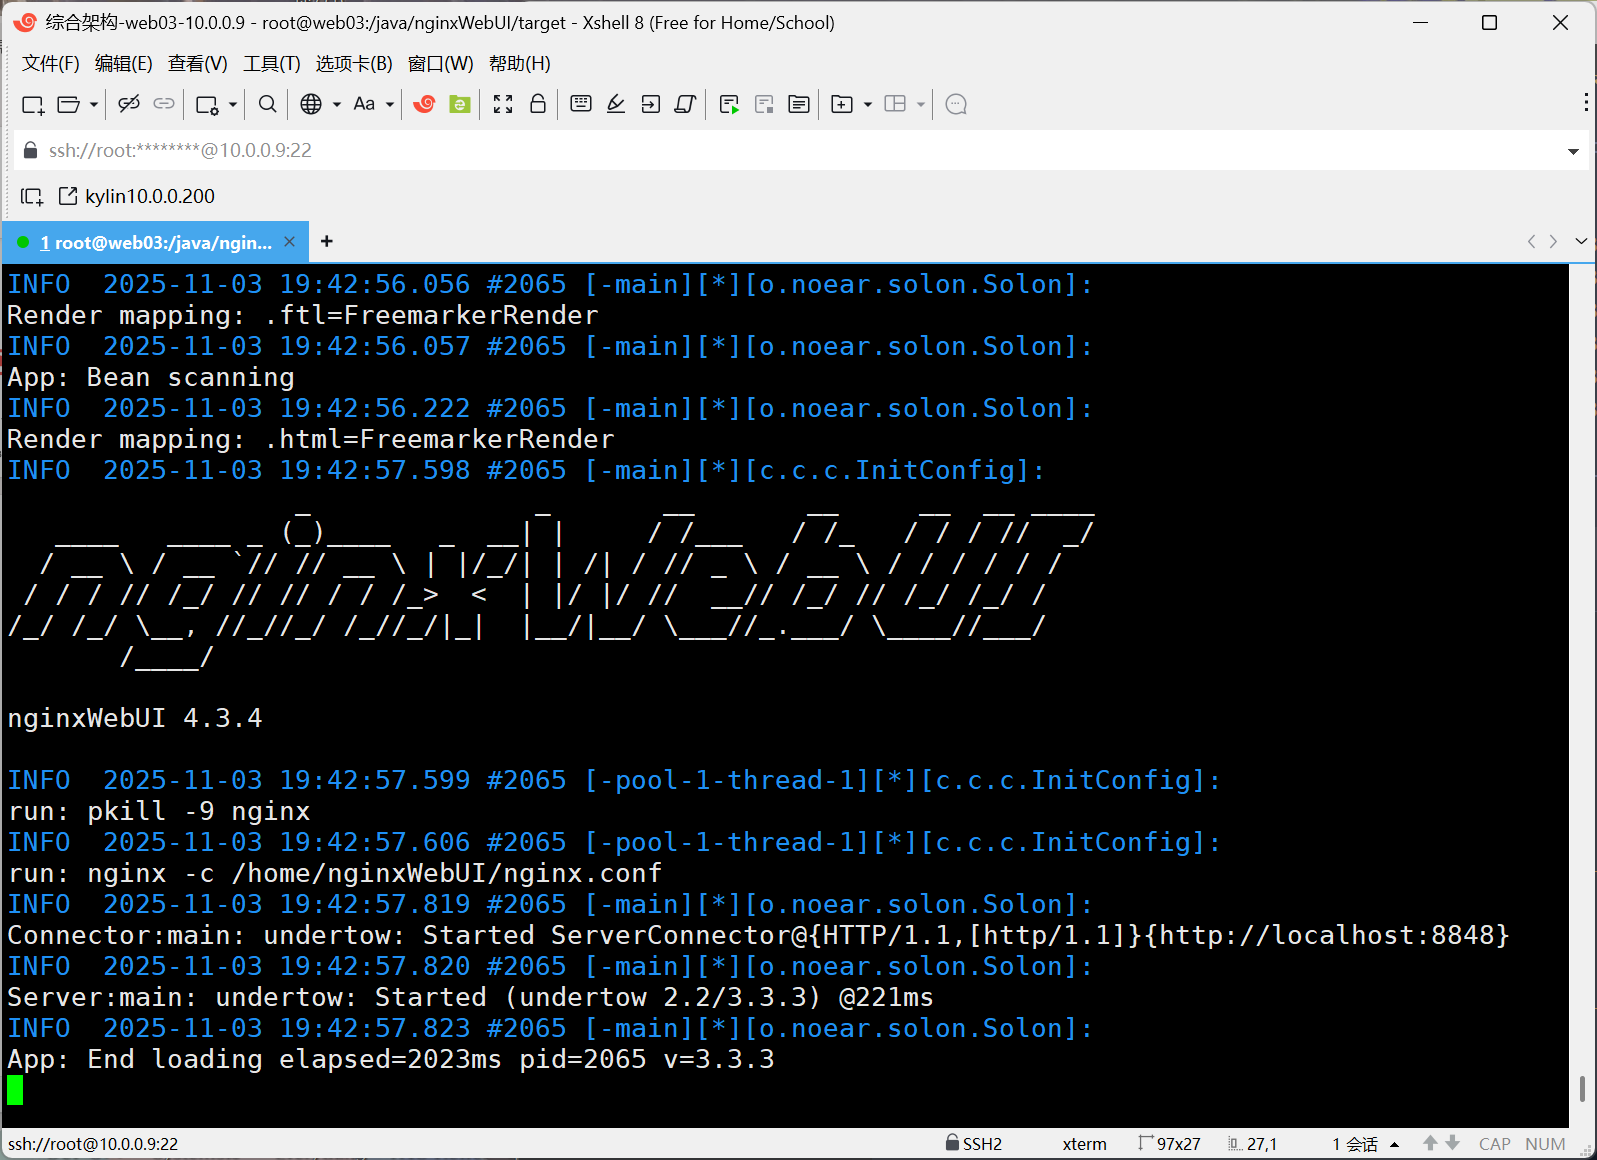1597x1160 pixels.
Task: Open the kylin10.0.0.200 quick link
Action: click(x=137, y=196)
